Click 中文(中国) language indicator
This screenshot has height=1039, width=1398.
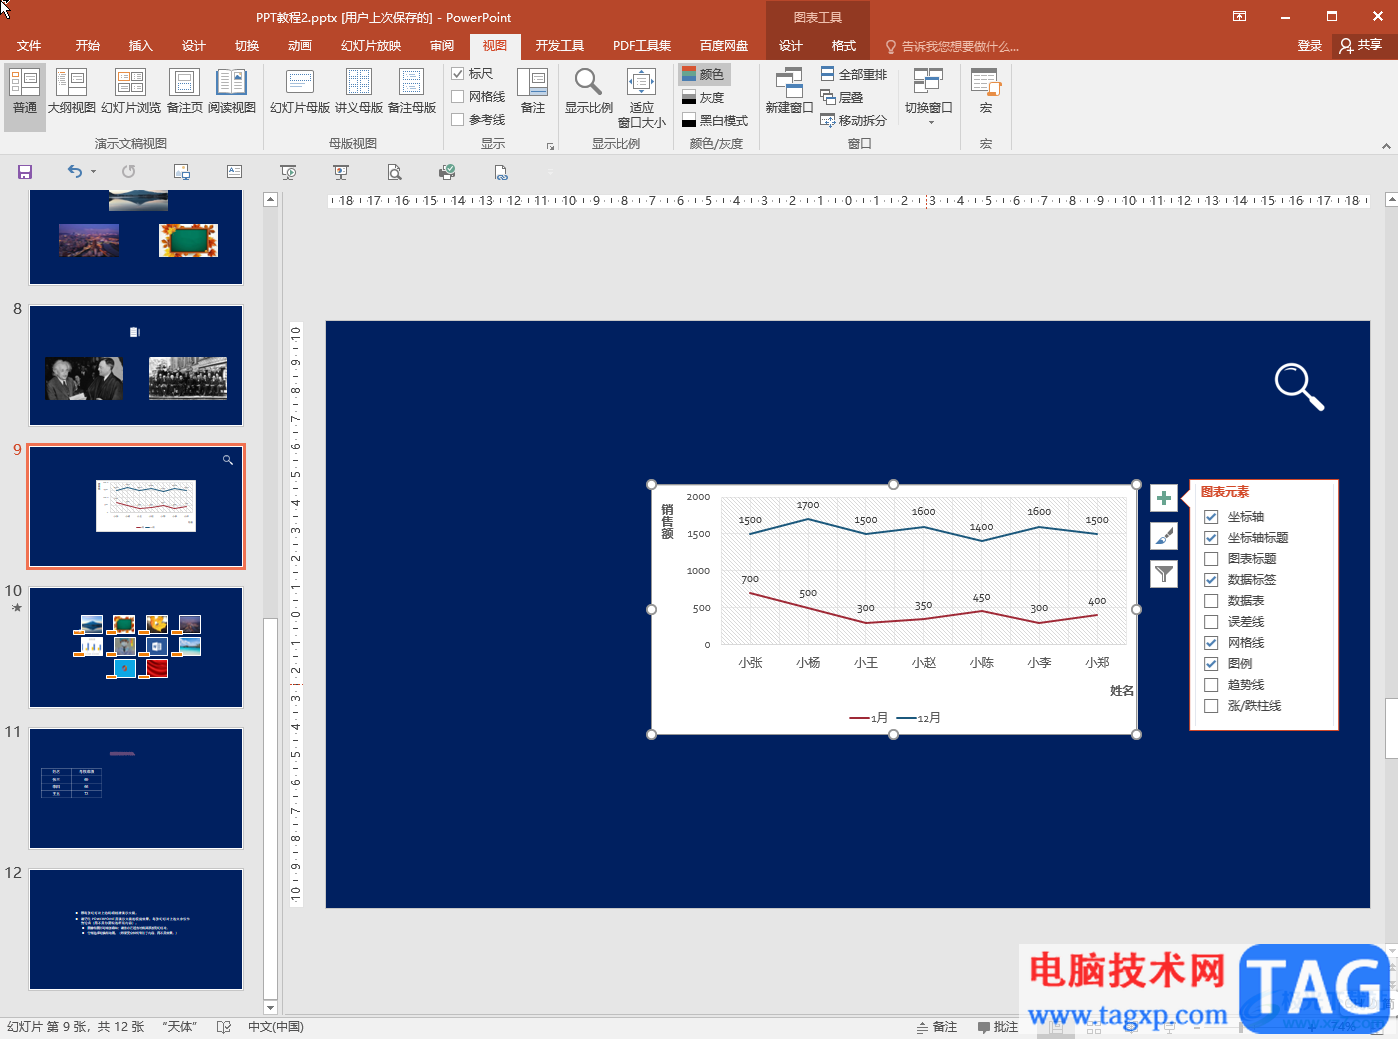[276, 1027]
